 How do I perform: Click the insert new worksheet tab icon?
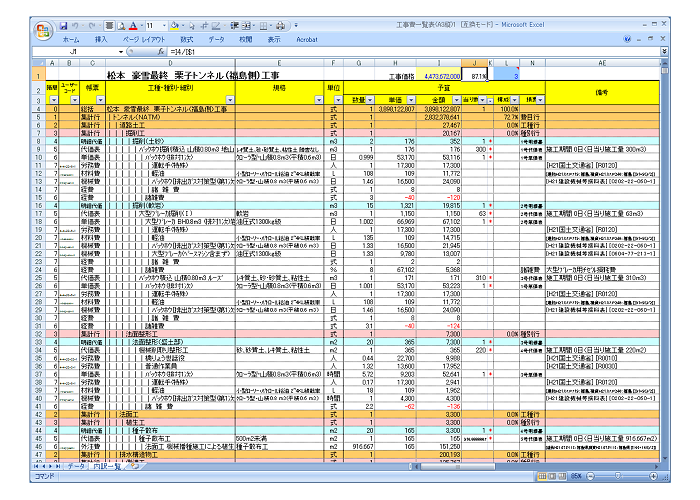click(135, 466)
